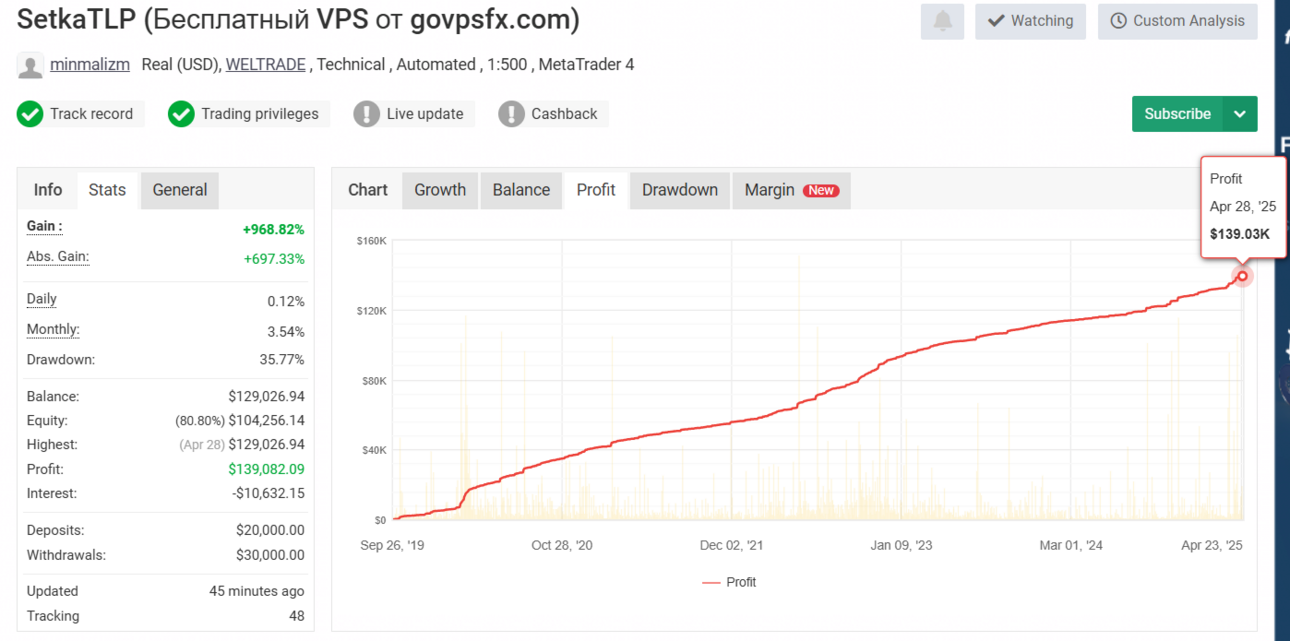Screen dimensions: 1290x641
Task: Select the Chart tab
Action: click(368, 190)
